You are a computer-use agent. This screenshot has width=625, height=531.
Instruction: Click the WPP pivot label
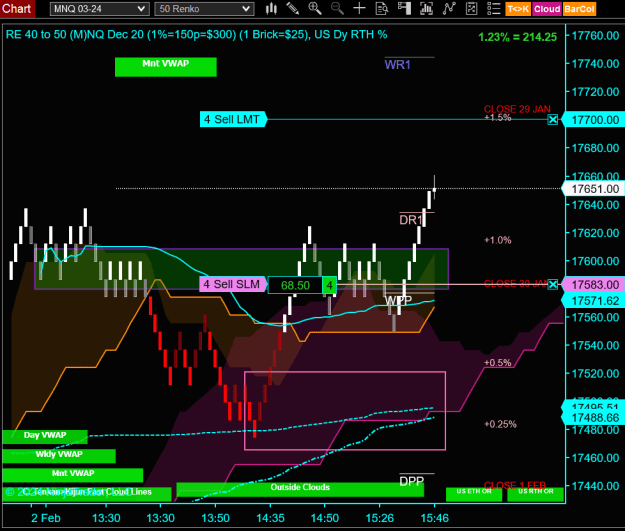coord(398,300)
